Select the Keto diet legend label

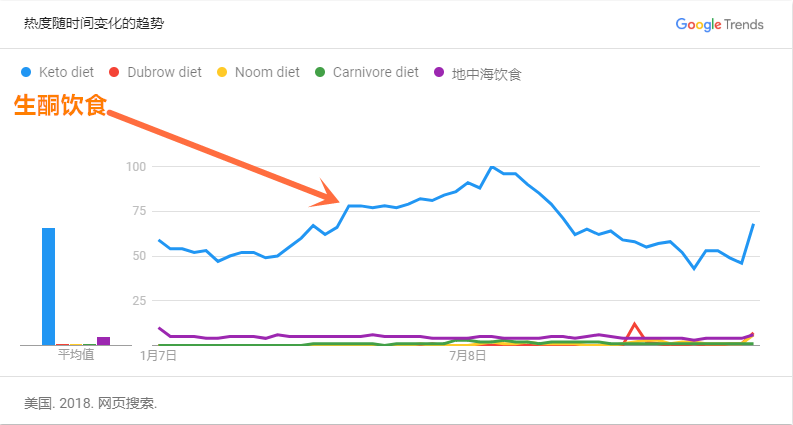coord(66,72)
